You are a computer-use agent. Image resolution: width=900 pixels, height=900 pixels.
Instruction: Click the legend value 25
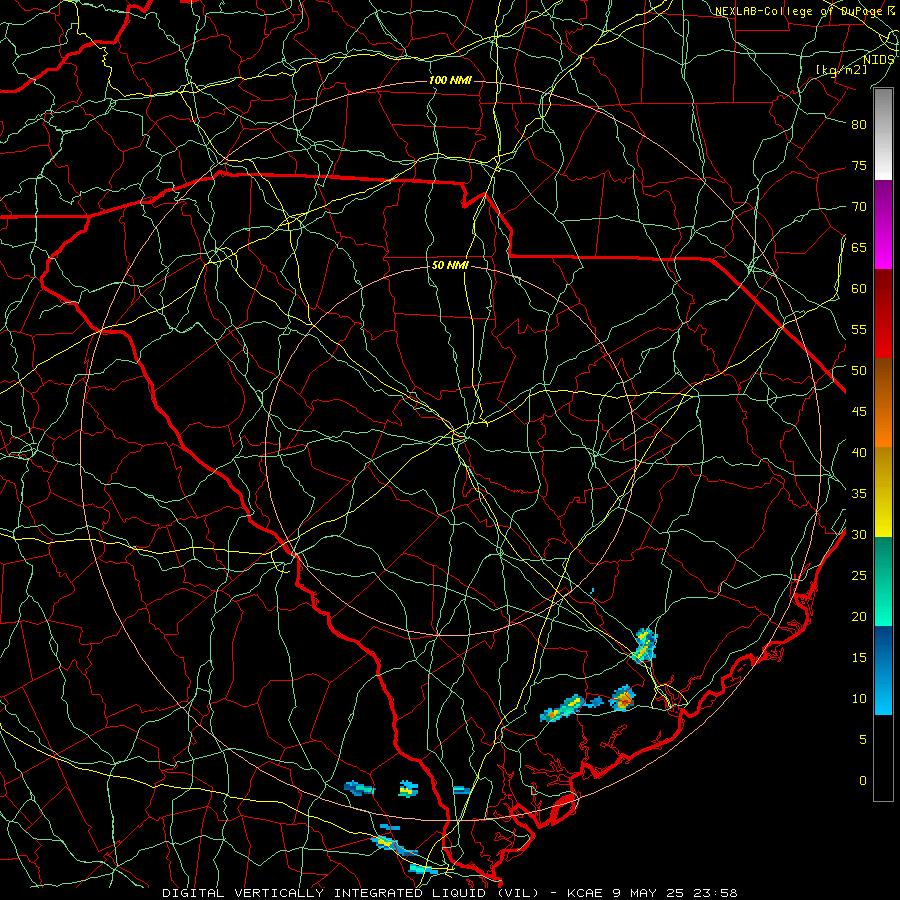point(859,576)
